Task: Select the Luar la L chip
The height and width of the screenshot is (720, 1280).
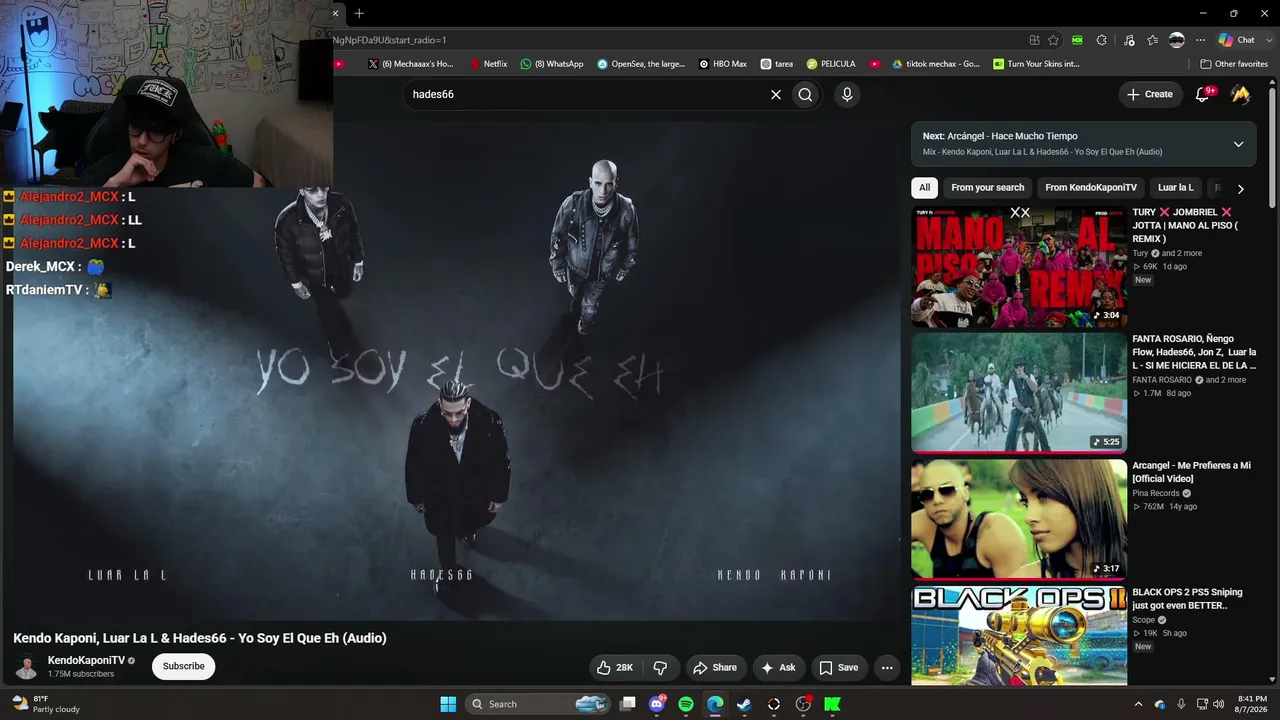Action: click(1176, 188)
